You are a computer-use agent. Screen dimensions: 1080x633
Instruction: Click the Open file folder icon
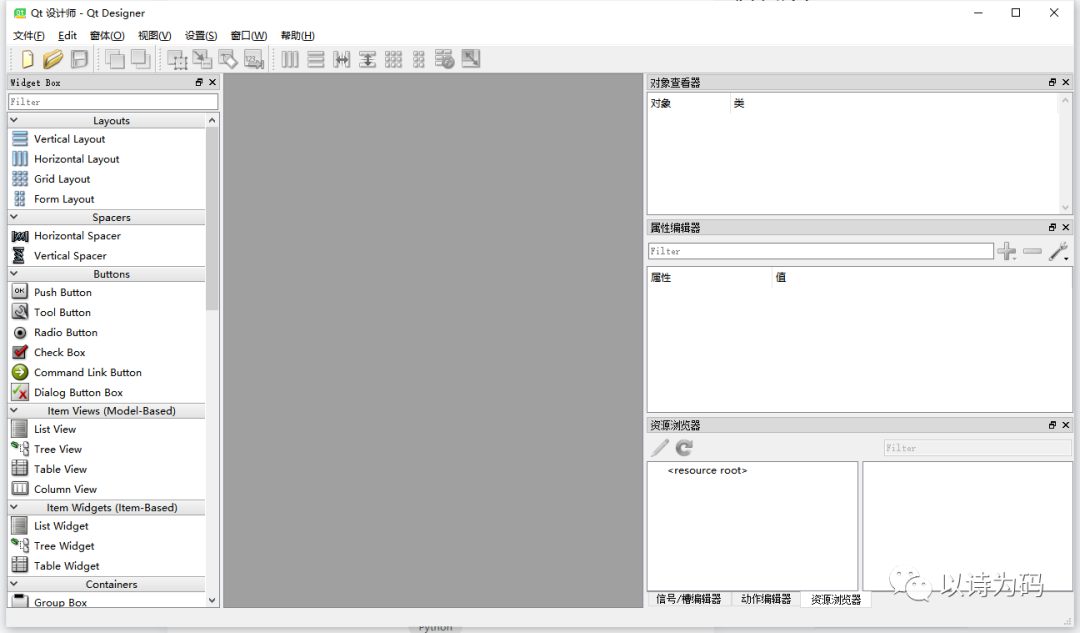point(53,59)
